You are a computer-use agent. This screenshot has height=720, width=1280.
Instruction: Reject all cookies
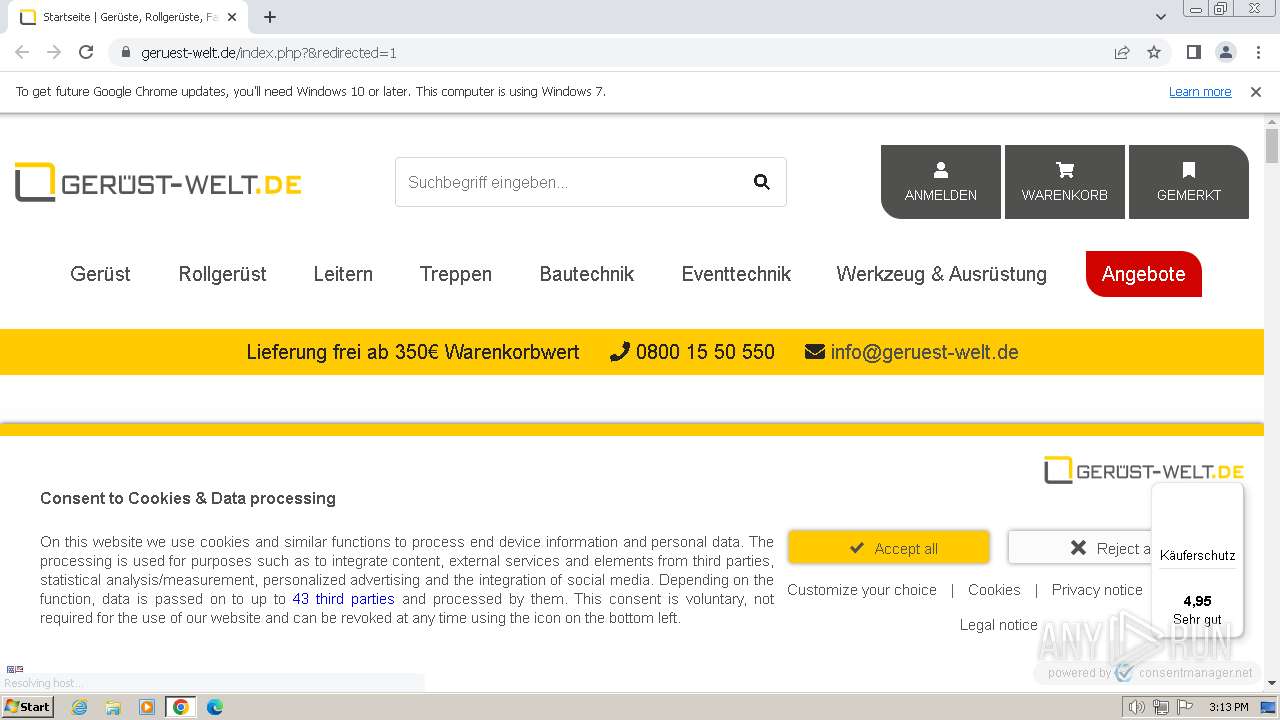pos(1080,548)
